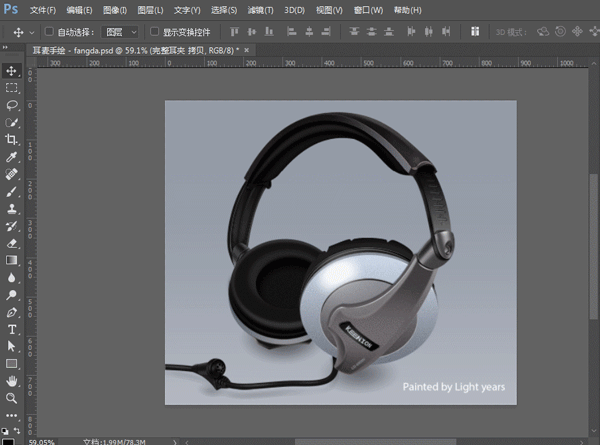Click Distribute Left Edges icon

[x=411, y=31]
